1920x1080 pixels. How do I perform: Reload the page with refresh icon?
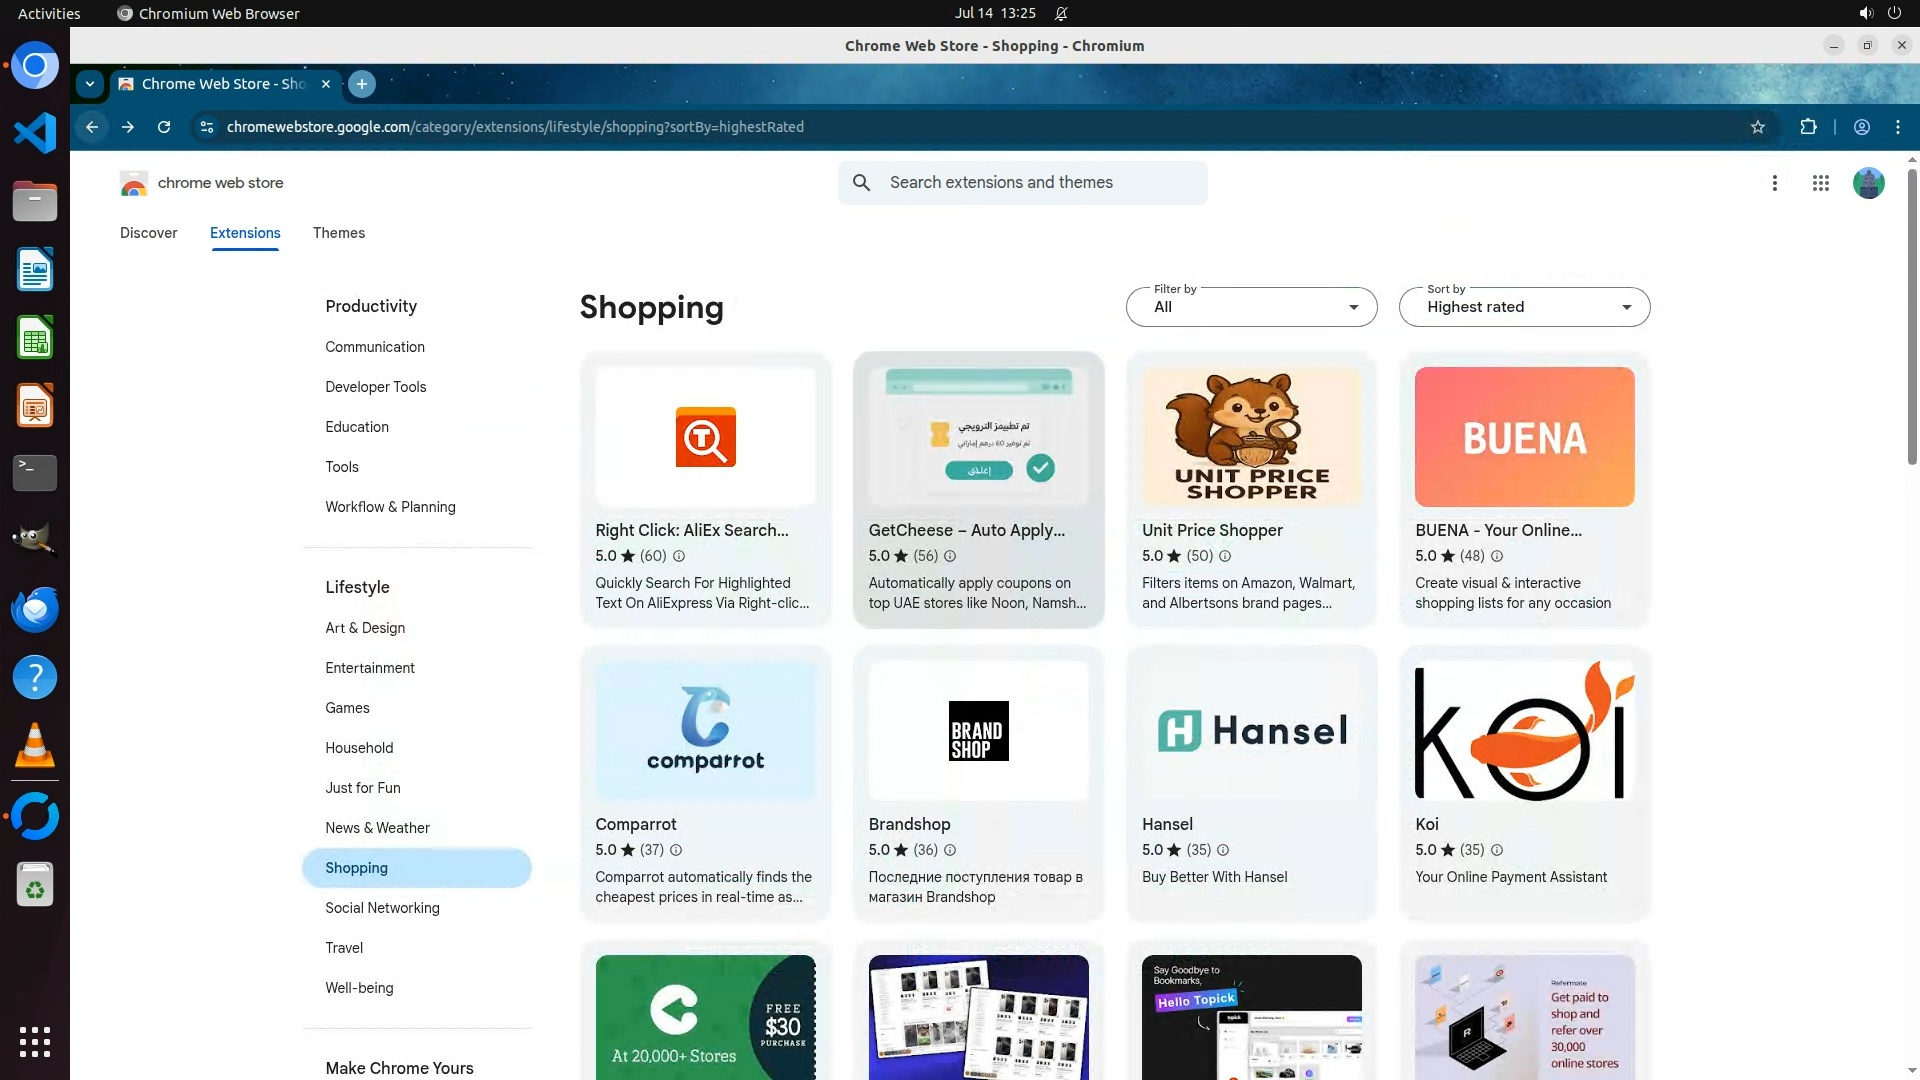point(164,127)
